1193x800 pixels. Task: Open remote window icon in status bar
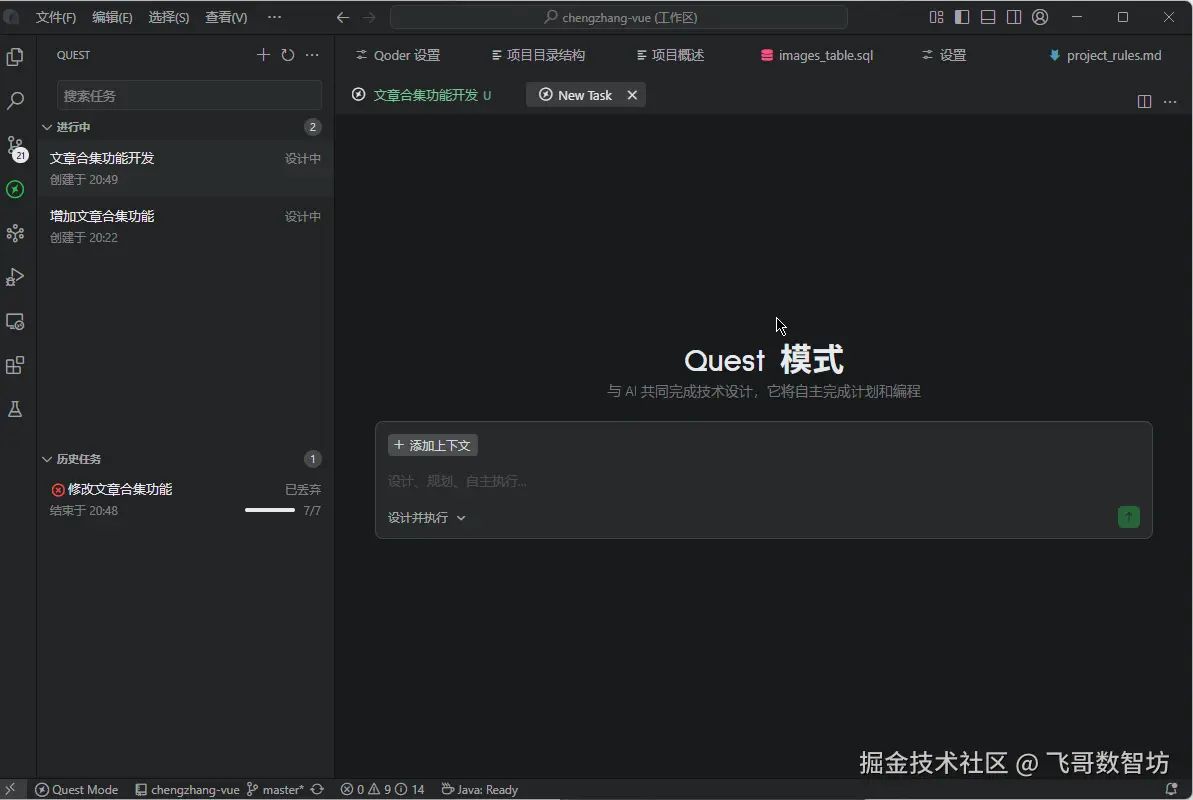[x=11, y=789]
